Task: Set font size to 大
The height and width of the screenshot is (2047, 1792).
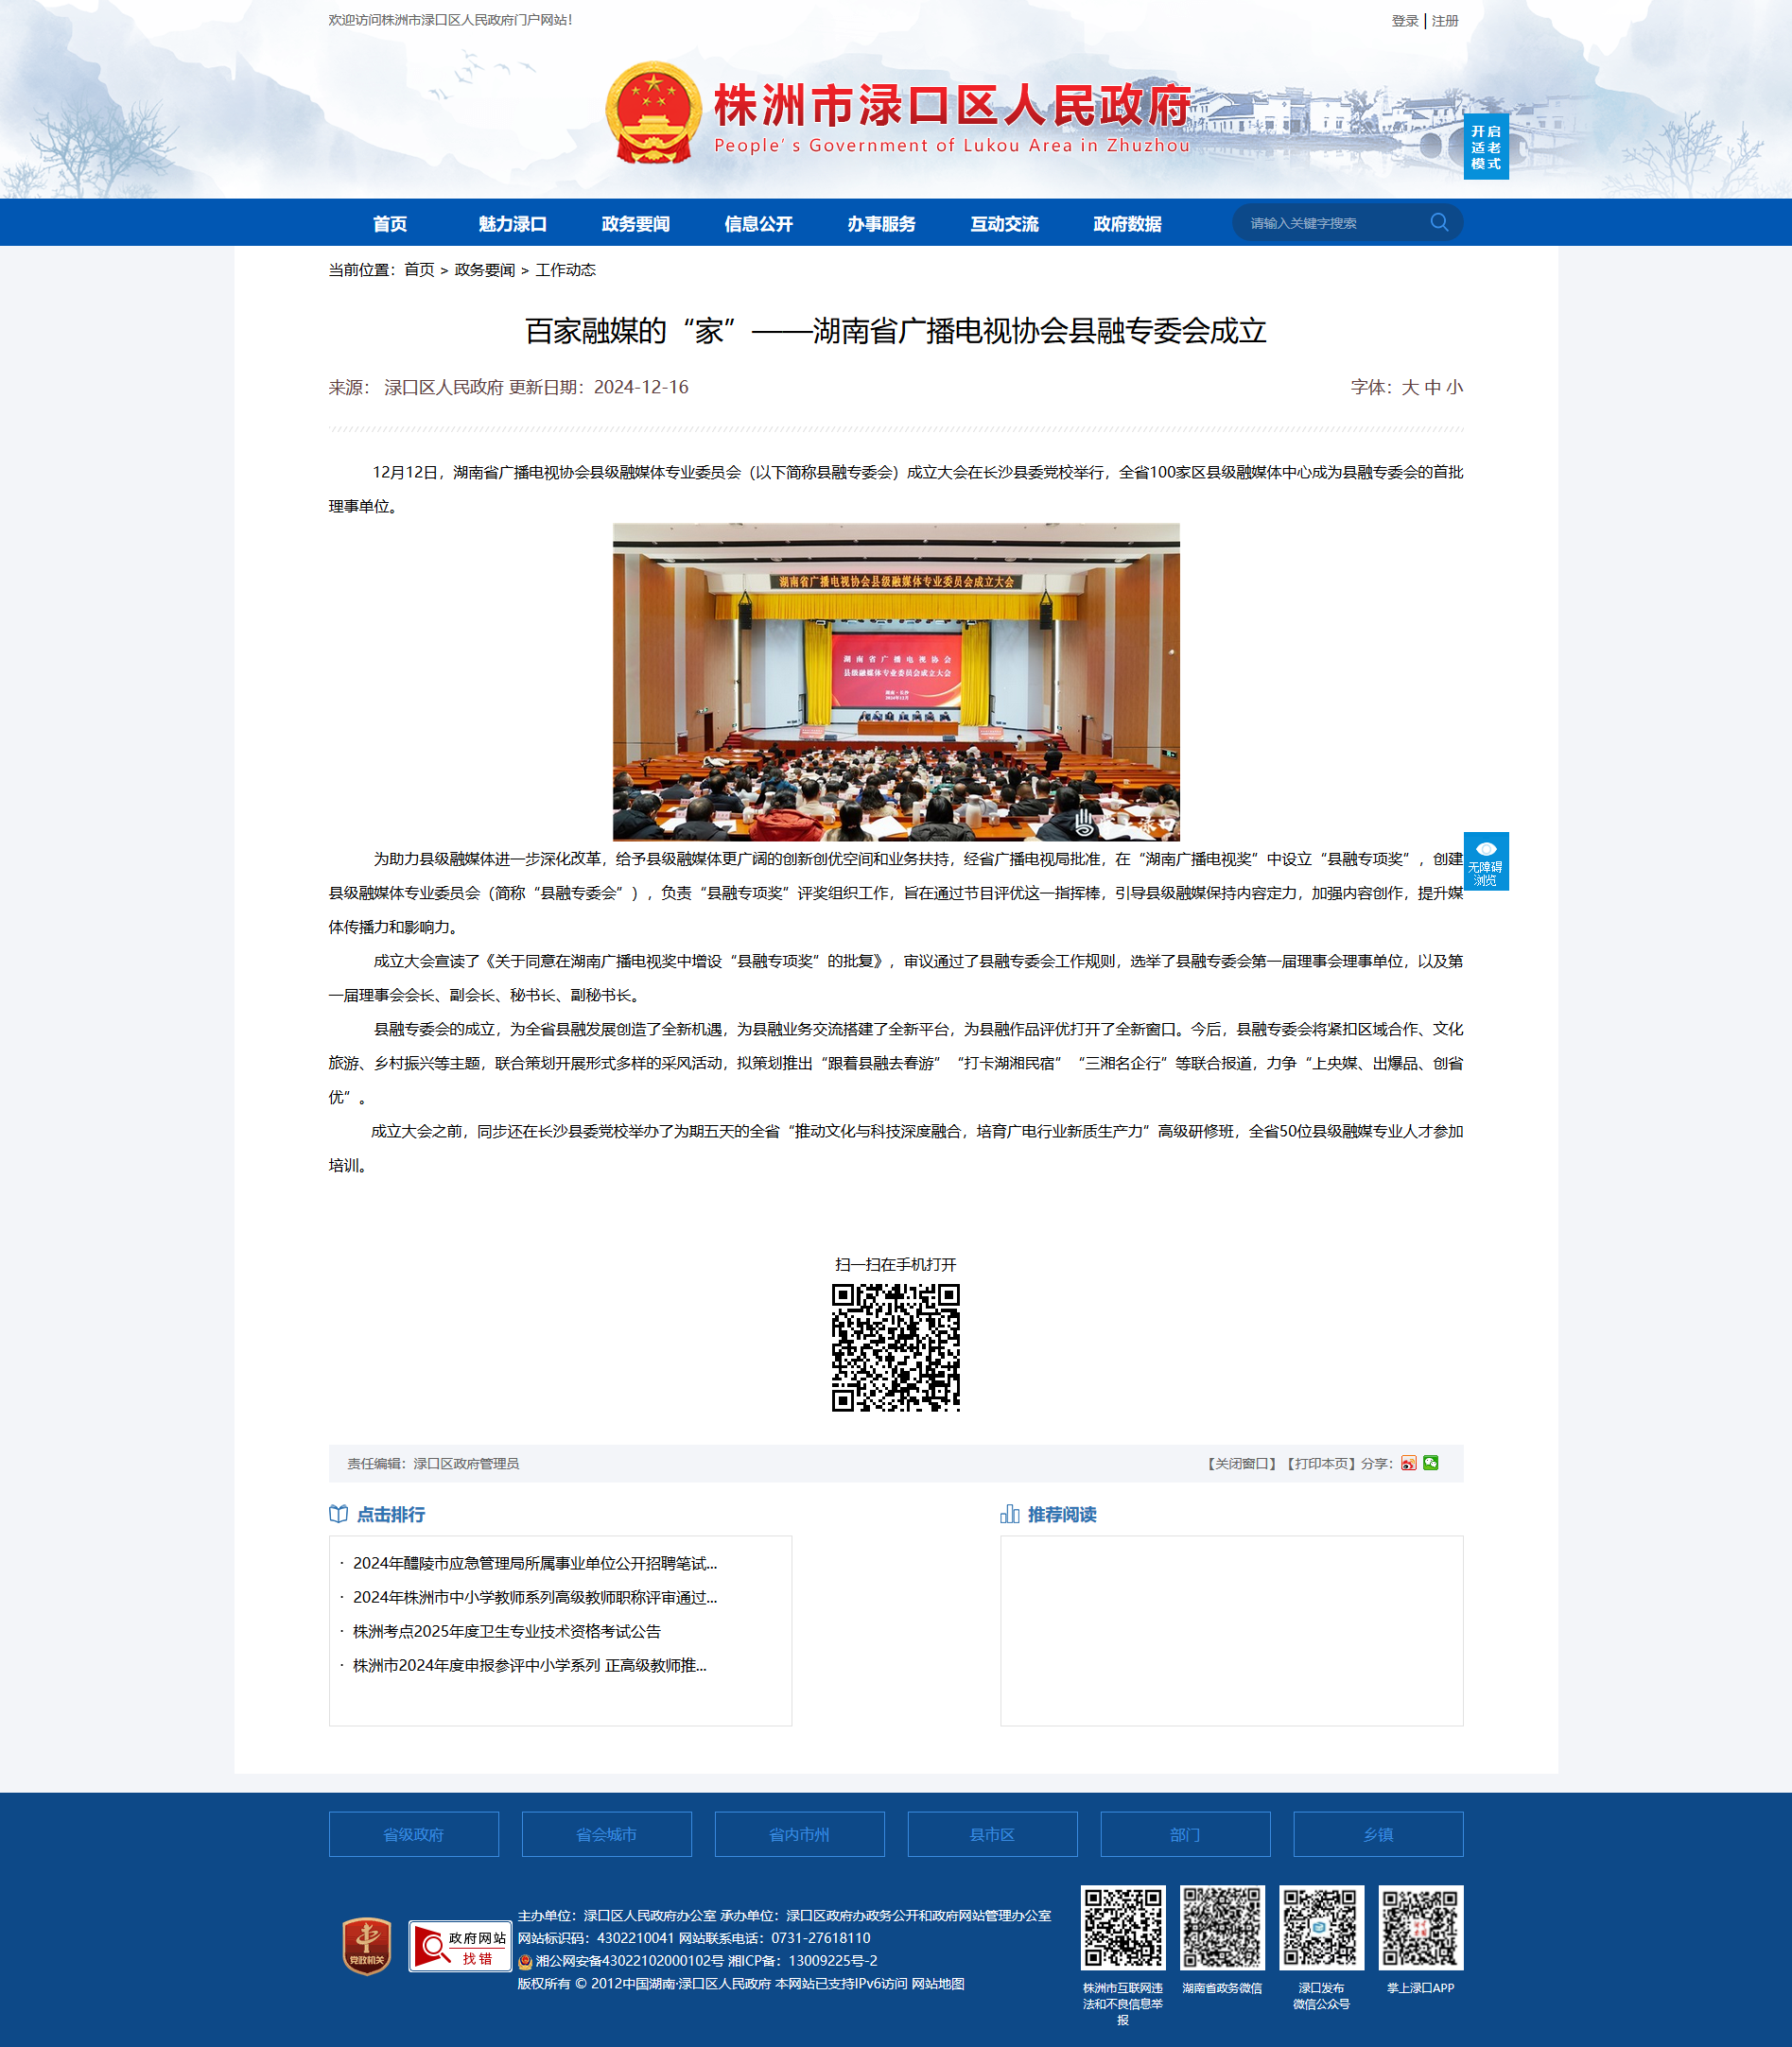Action: point(1410,387)
